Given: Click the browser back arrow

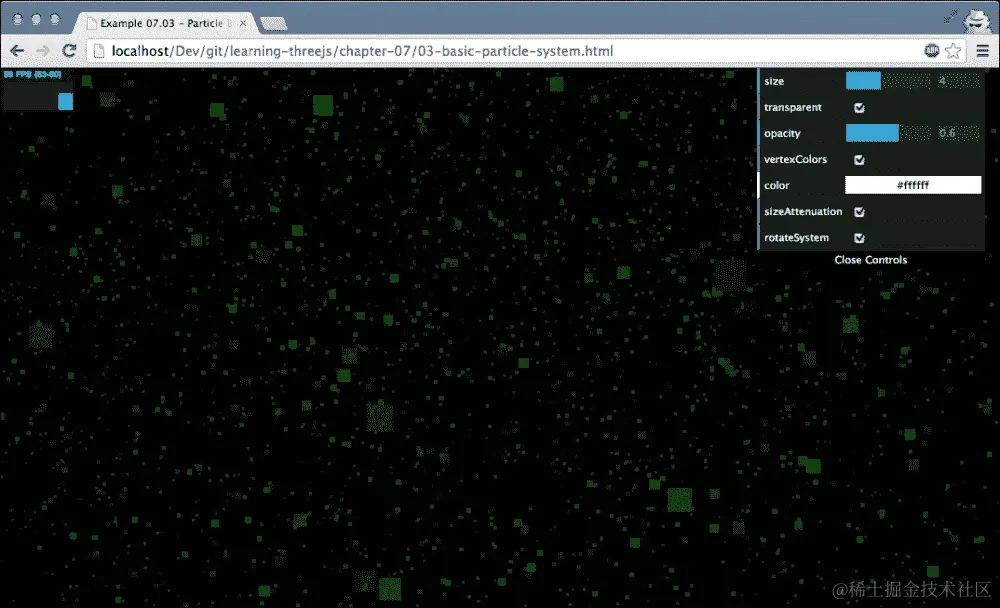Looking at the screenshot, I should click(x=16, y=50).
